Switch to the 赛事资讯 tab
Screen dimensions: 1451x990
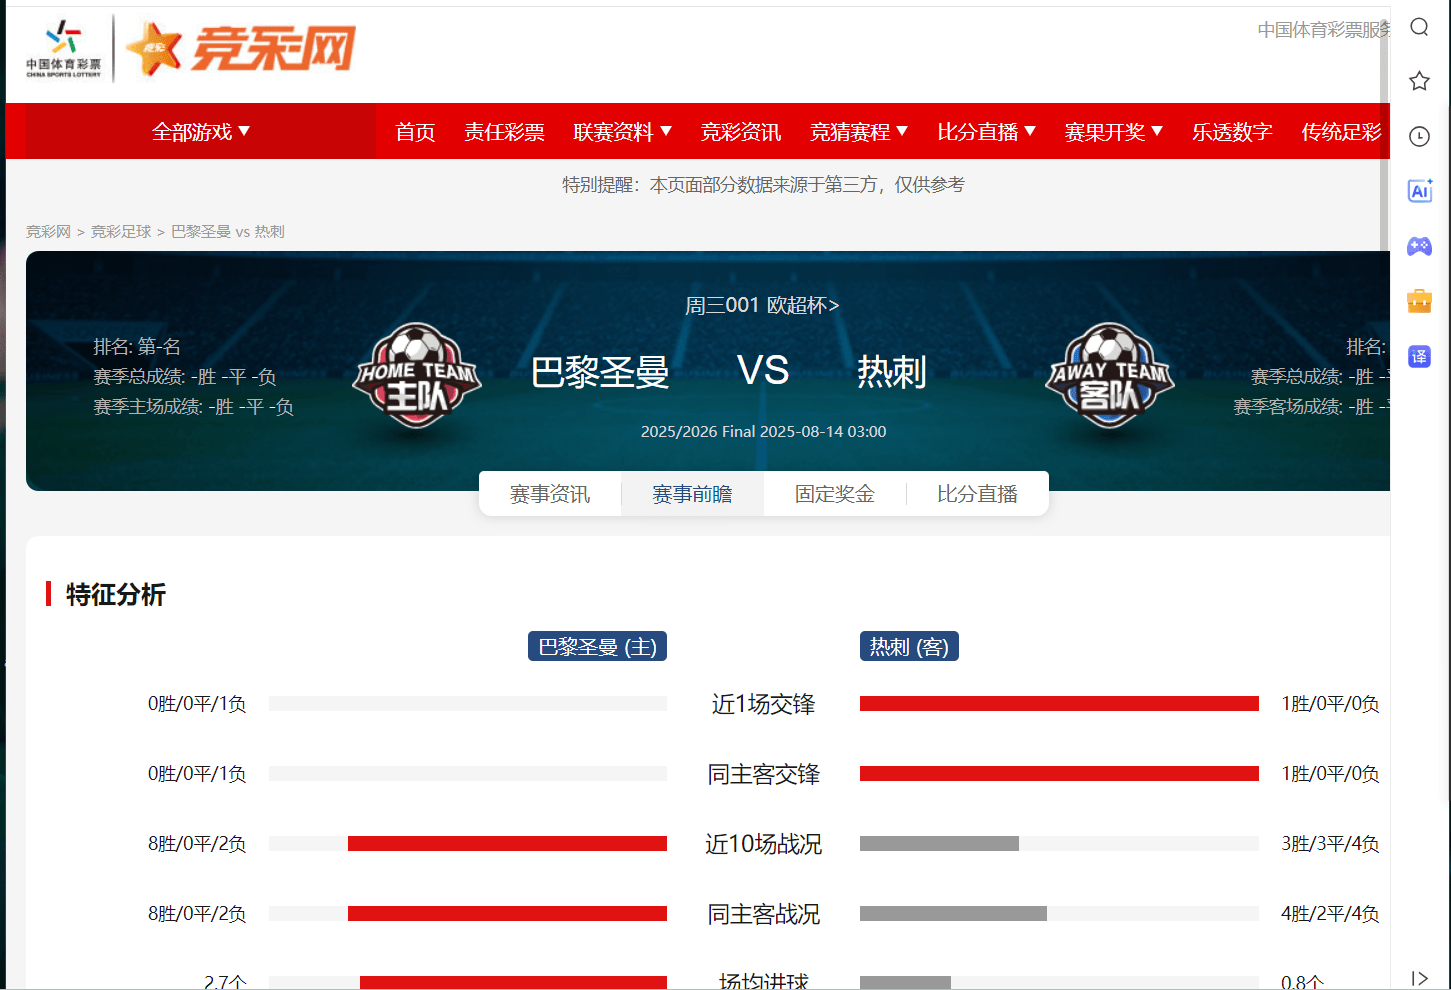click(x=550, y=494)
